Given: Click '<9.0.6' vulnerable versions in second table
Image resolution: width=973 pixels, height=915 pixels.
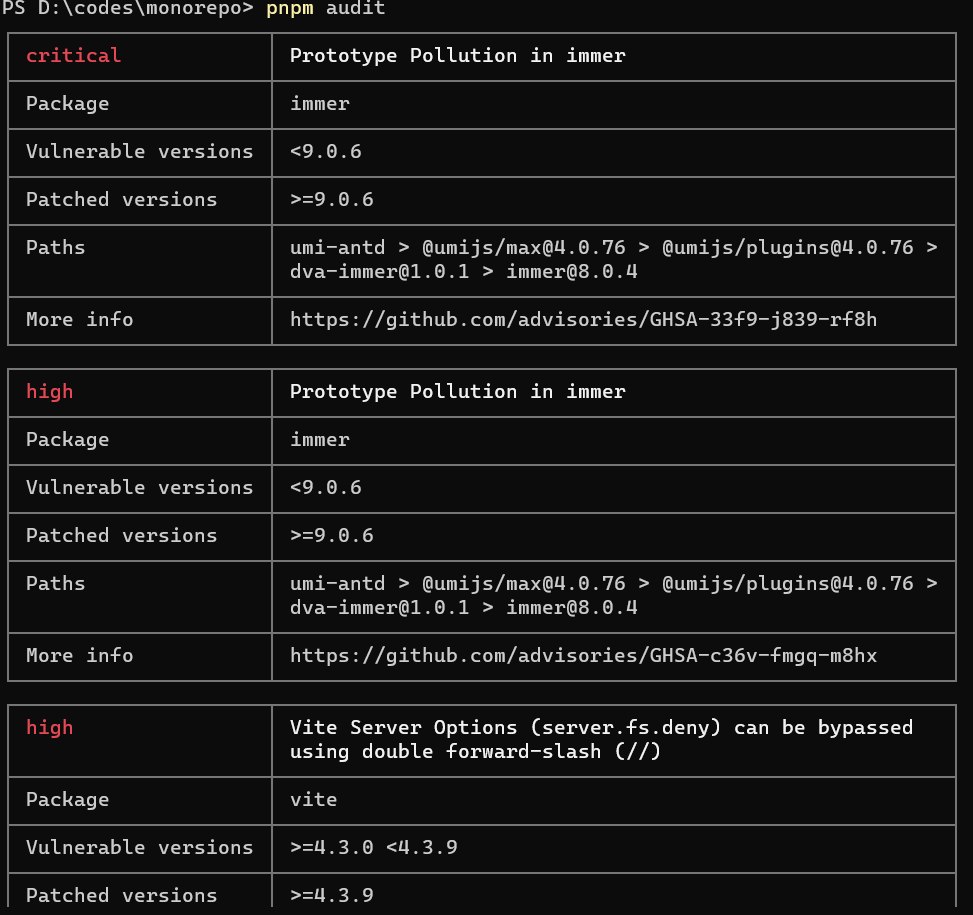Looking at the screenshot, I should pyautogui.click(x=325, y=488).
